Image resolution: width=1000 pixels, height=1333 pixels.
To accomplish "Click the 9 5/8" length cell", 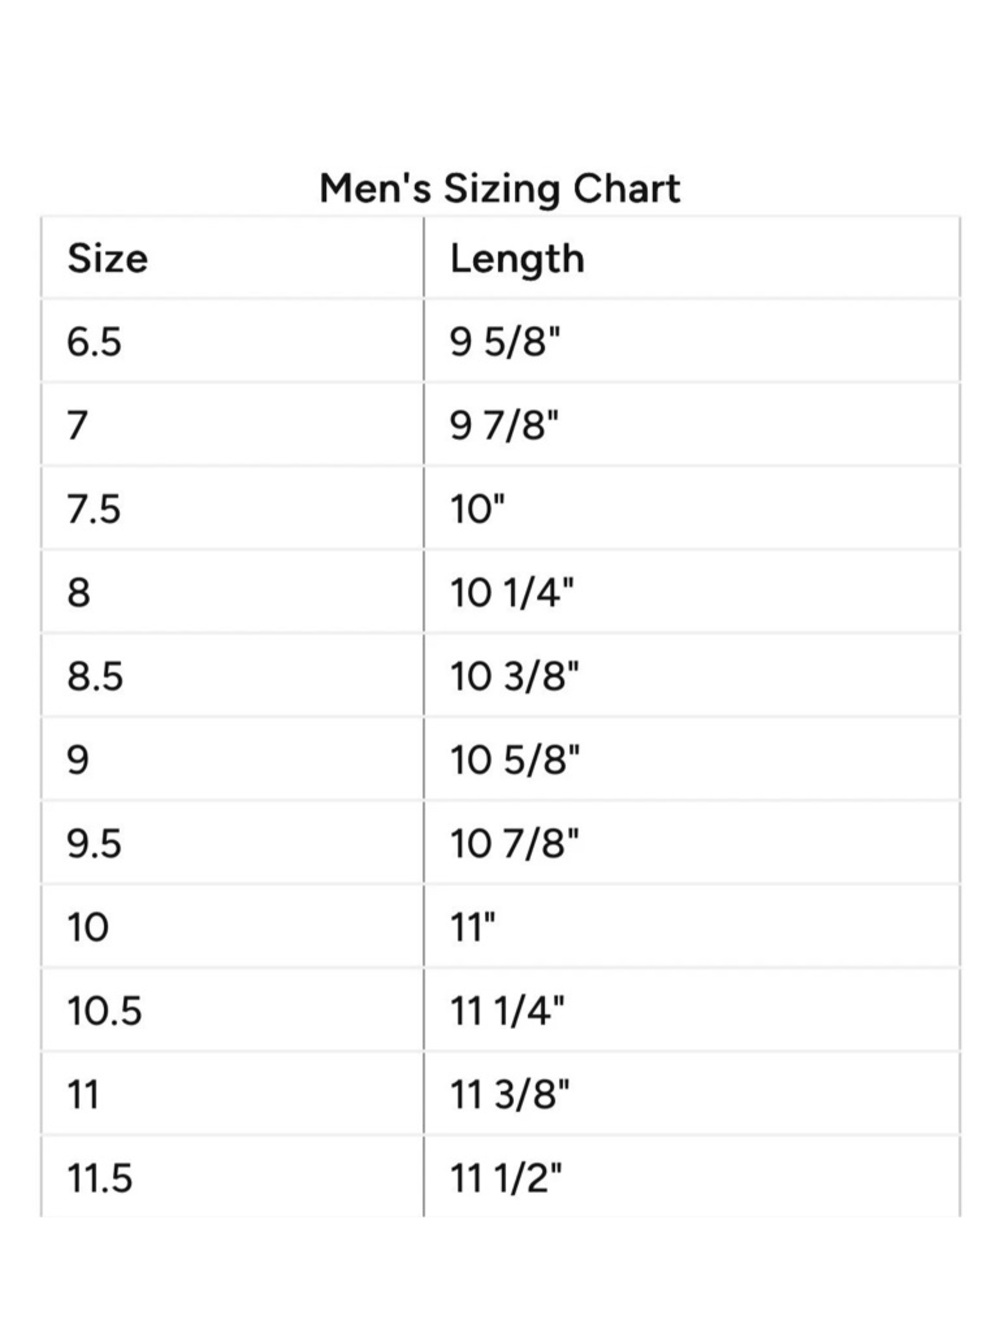I will click(692, 342).
